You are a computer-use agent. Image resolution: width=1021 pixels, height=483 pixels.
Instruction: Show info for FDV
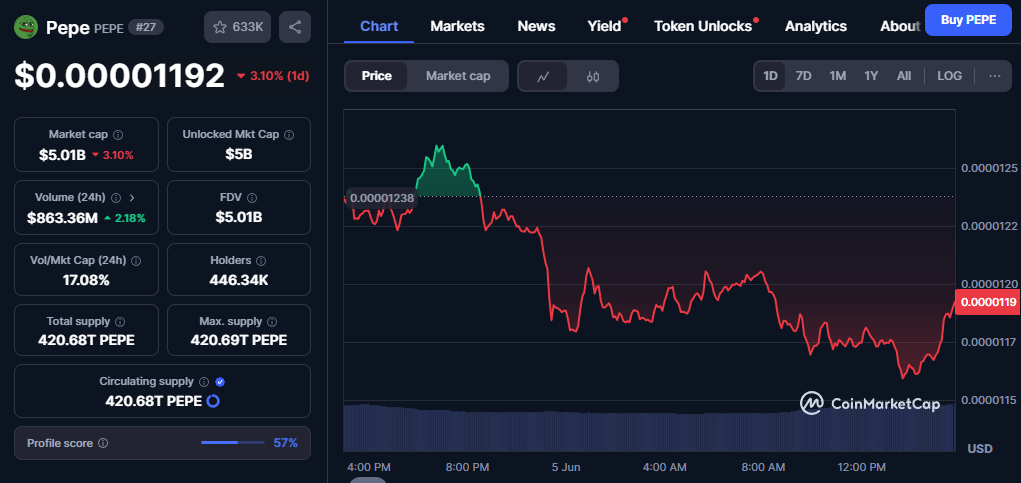tap(252, 197)
